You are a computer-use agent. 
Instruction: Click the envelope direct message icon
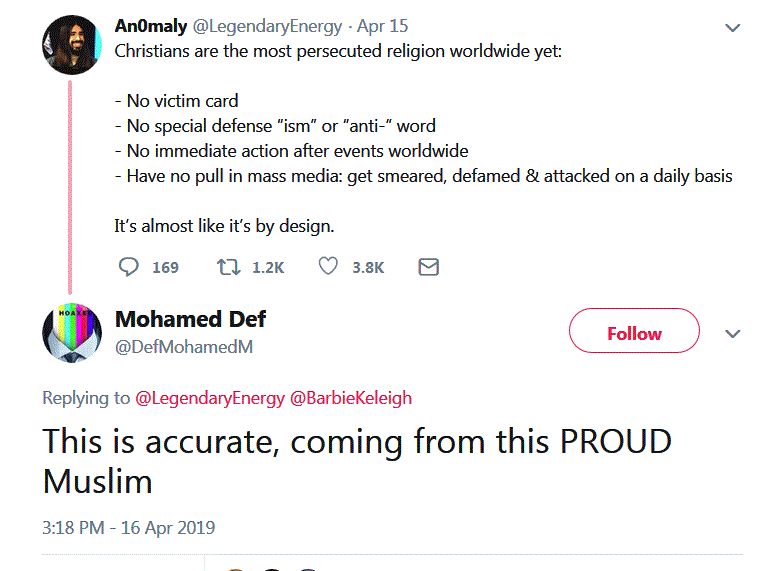[x=428, y=267]
